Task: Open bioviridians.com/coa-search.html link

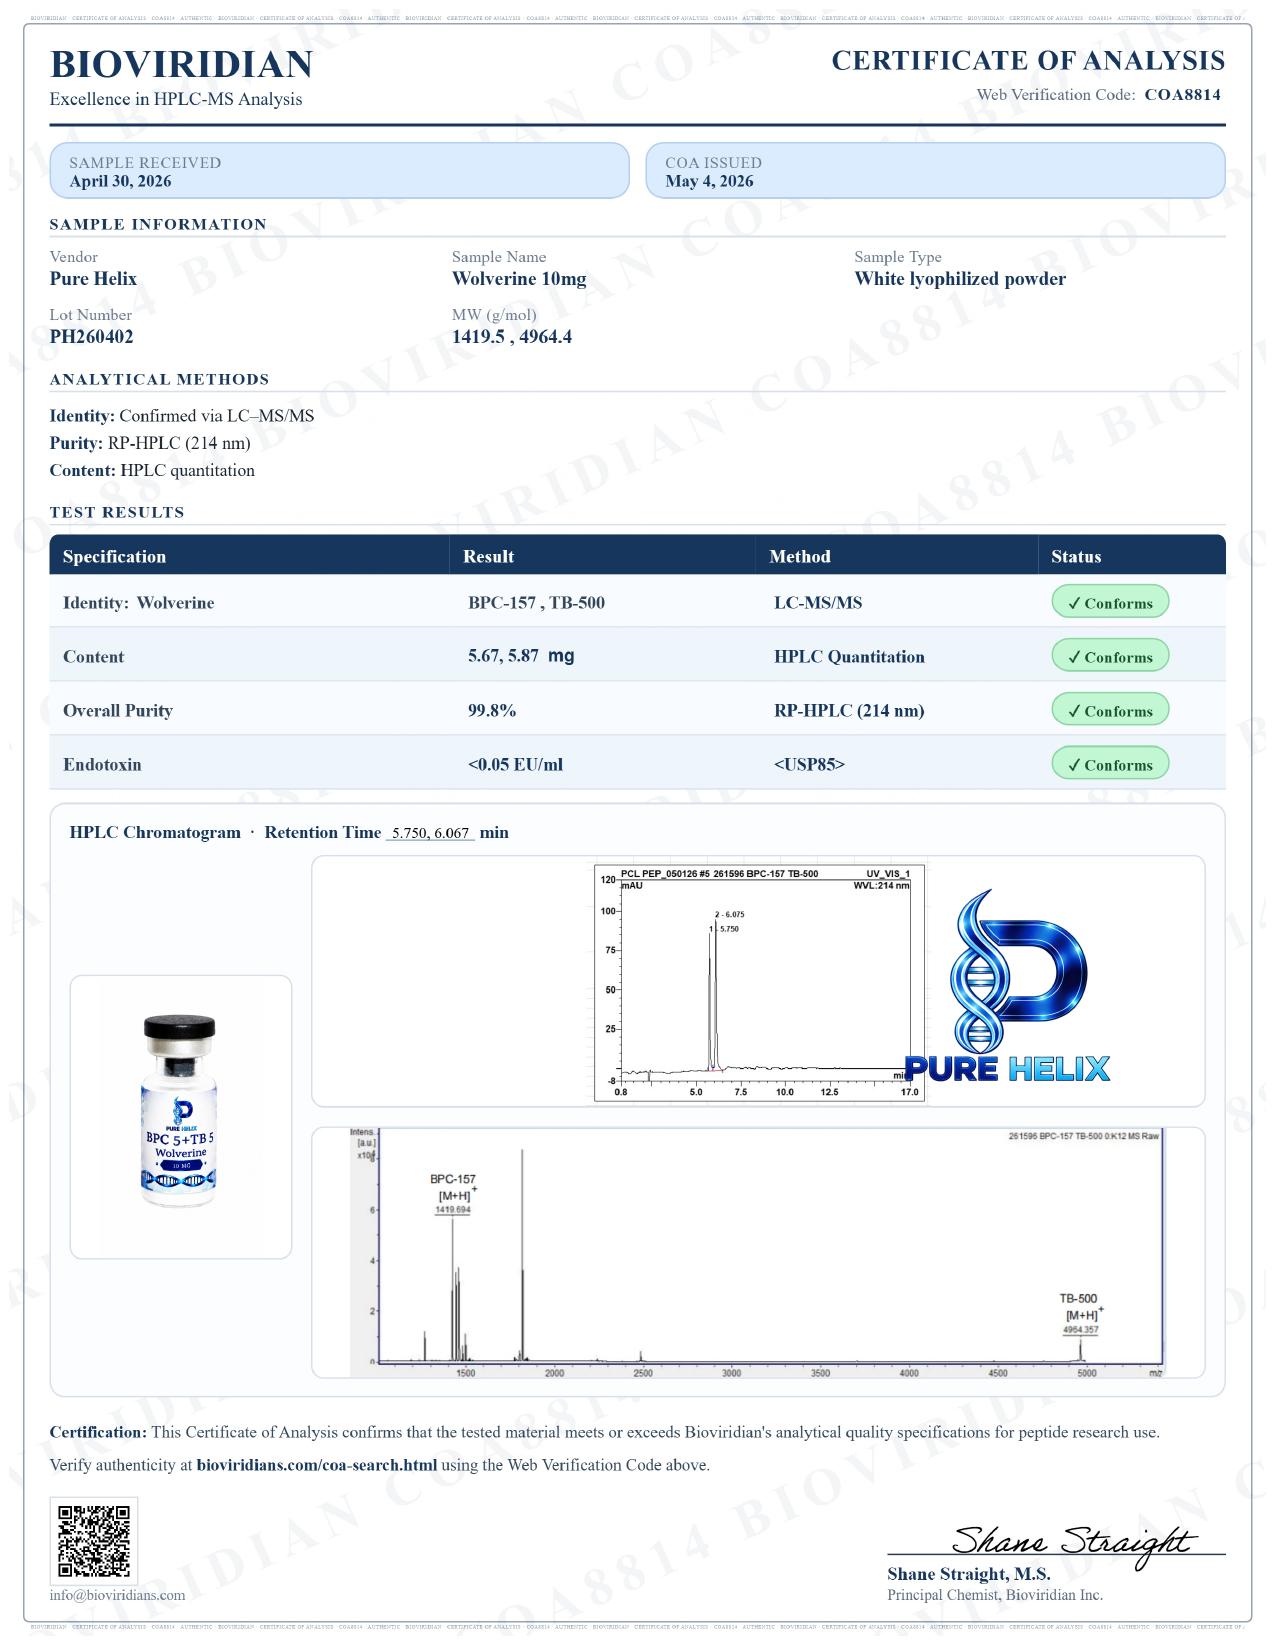Action: pos(317,1465)
